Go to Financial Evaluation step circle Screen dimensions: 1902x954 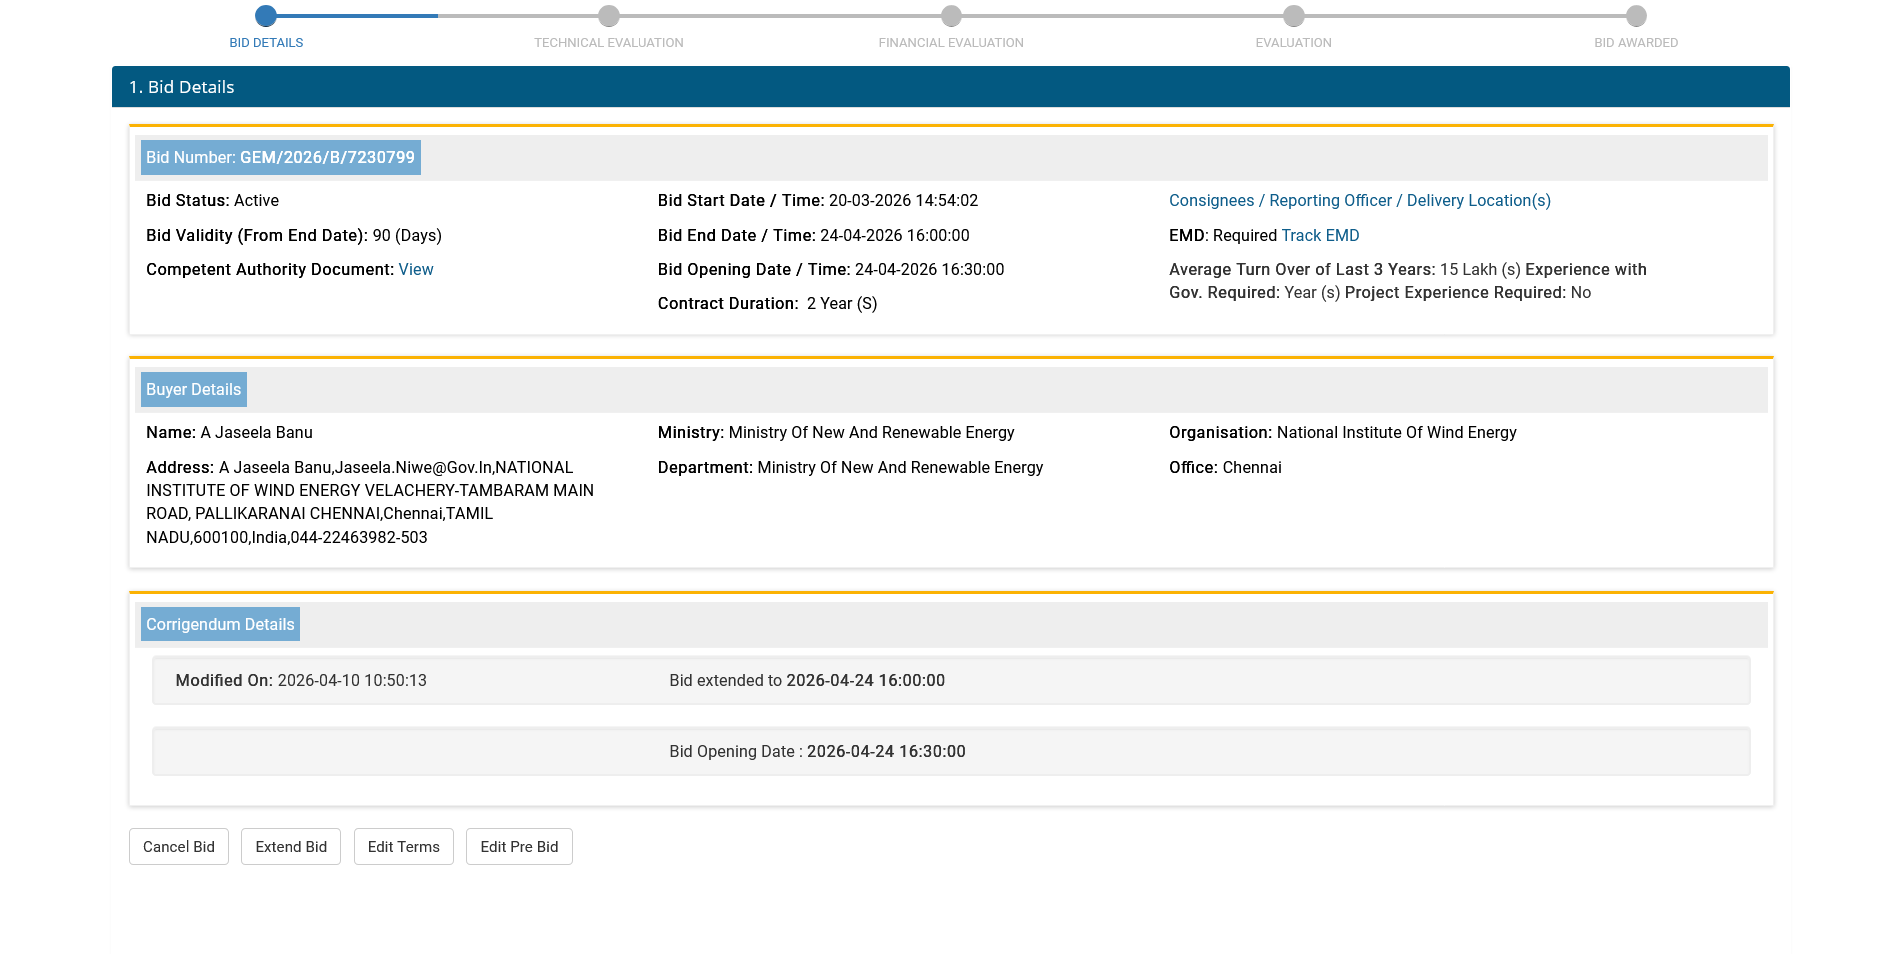951,16
